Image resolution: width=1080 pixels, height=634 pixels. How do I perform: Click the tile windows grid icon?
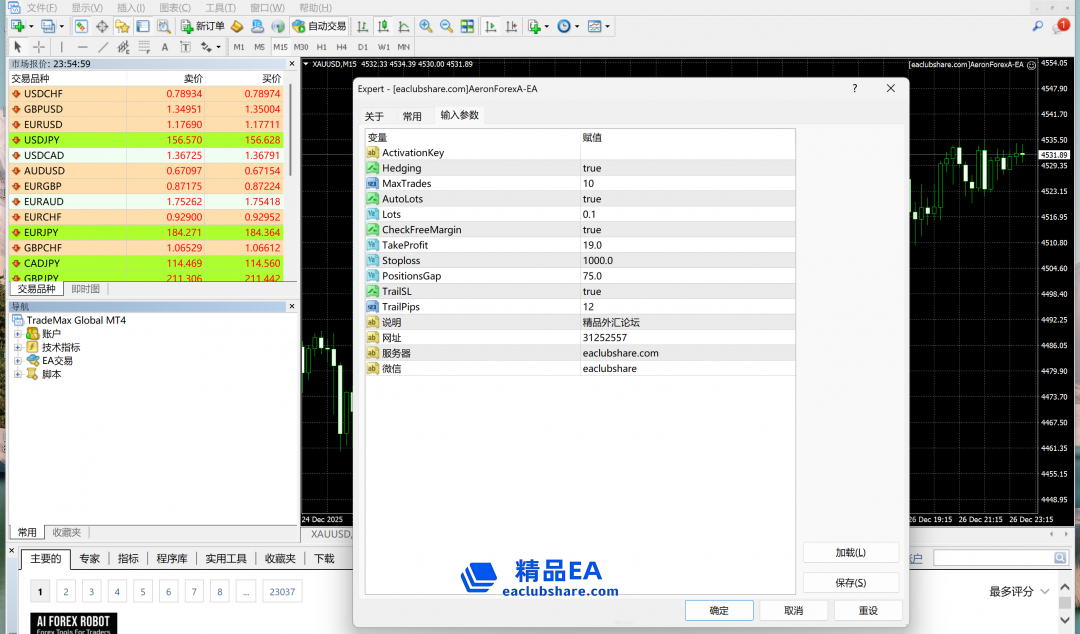click(466, 26)
